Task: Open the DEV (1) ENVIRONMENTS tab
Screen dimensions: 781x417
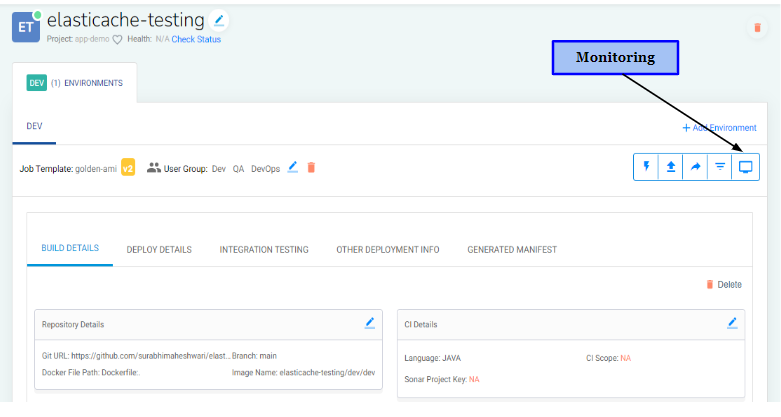Action: tap(75, 83)
